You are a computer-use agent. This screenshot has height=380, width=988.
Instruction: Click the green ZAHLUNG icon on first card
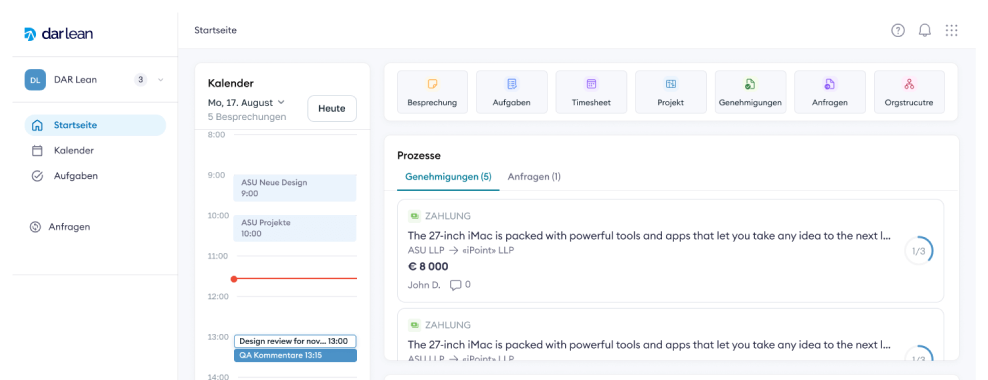coord(415,216)
